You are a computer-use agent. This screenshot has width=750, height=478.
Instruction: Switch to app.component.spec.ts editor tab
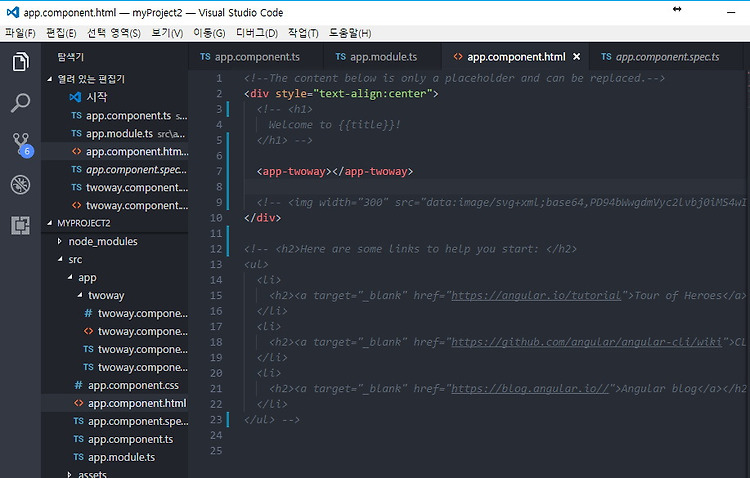click(667, 56)
